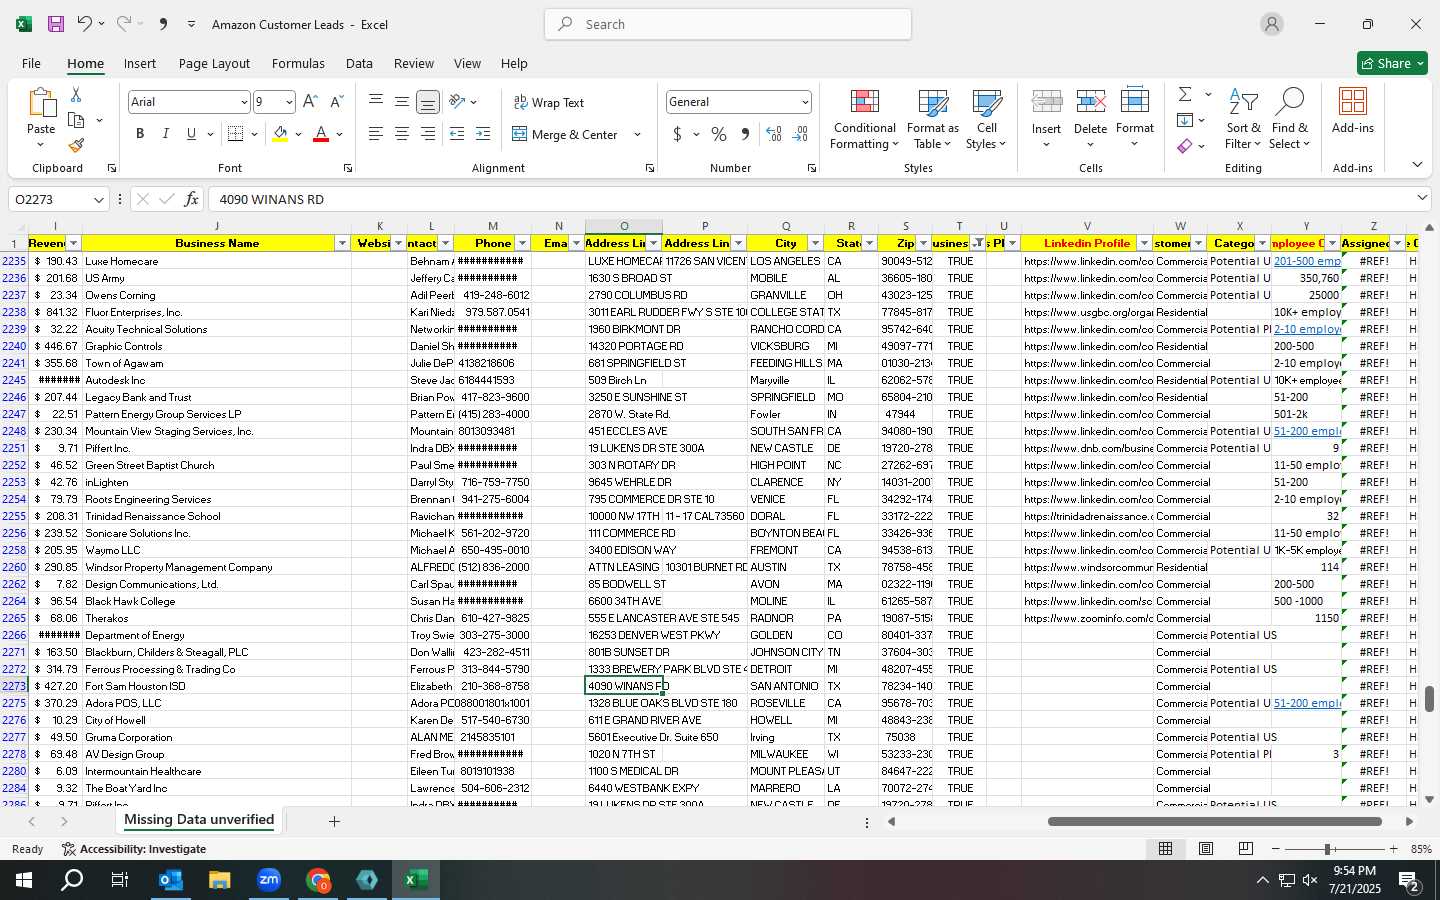The image size is (1440, 900).
Task: Open Zoom app from taskbar
Action: (269, 880)
